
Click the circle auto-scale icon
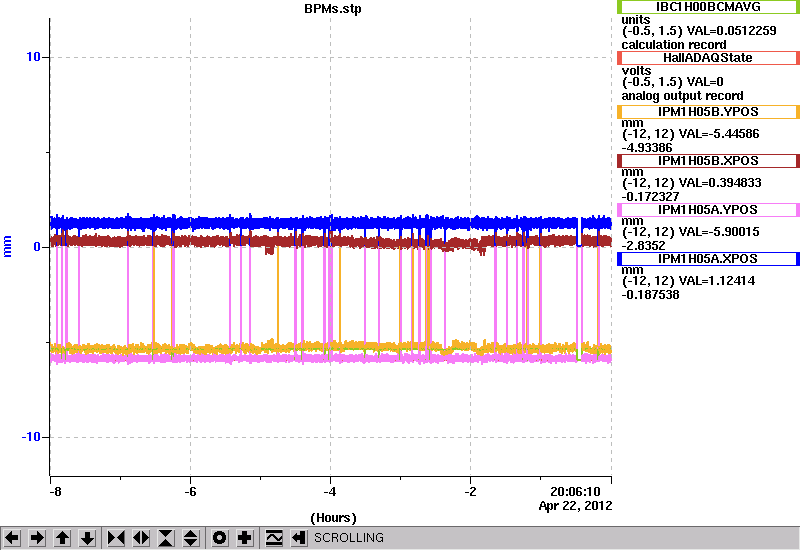click(220, 538)
